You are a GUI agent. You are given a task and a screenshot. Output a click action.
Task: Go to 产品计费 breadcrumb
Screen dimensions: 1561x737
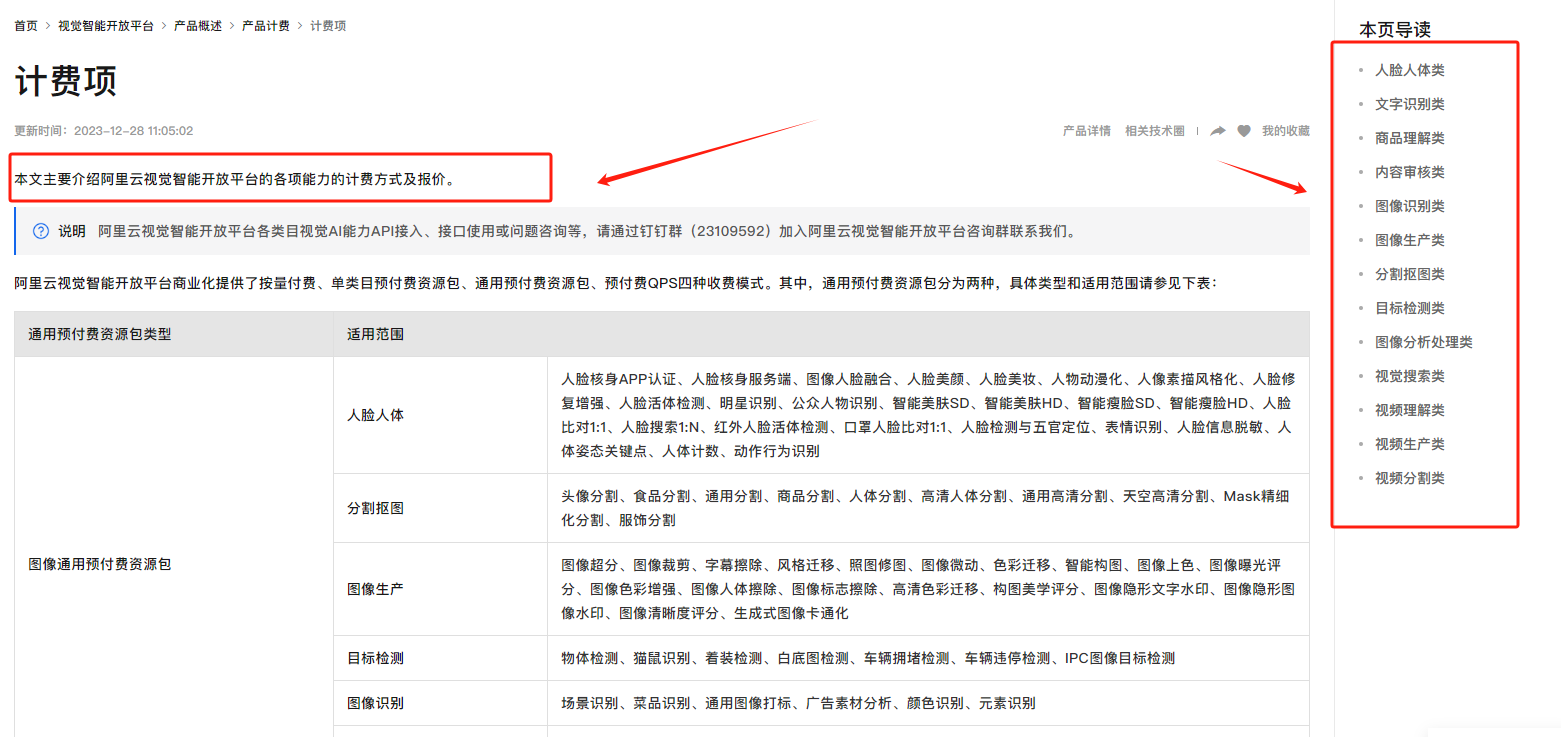point(266,26)
